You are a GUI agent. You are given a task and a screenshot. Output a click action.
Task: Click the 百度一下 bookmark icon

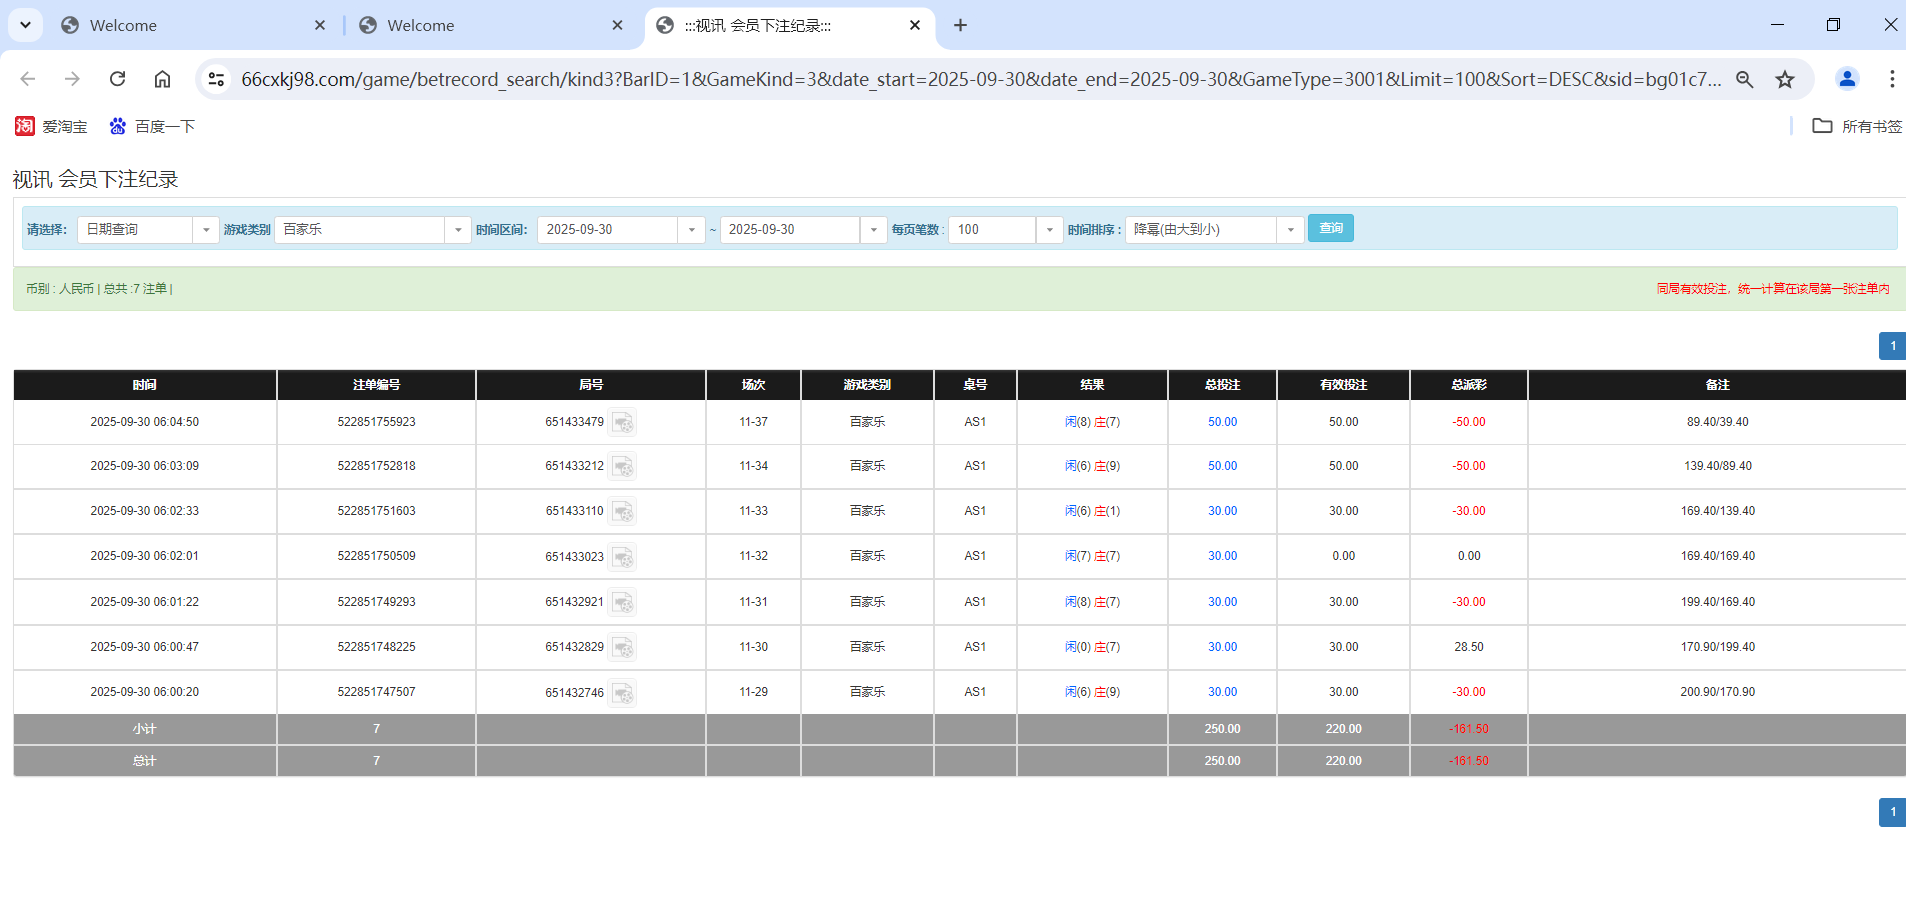(x=117, y=126)
